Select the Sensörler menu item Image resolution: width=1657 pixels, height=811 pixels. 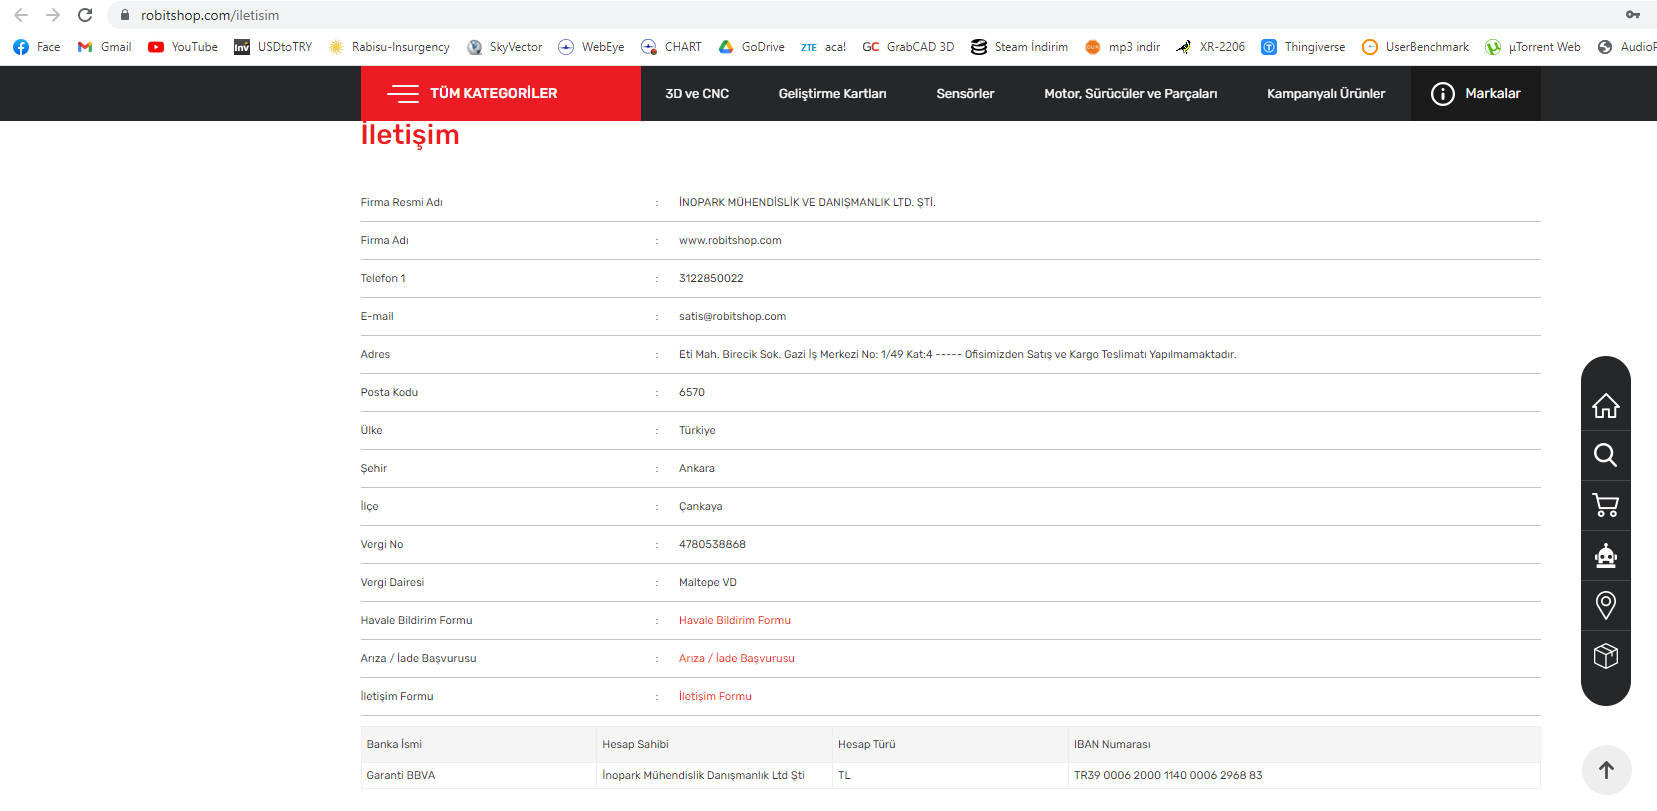click(965, 94)
